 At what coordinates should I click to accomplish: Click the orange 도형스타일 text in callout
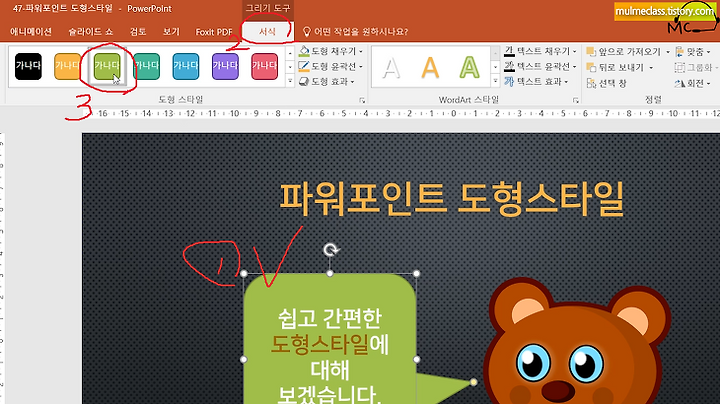coord(320,344)
